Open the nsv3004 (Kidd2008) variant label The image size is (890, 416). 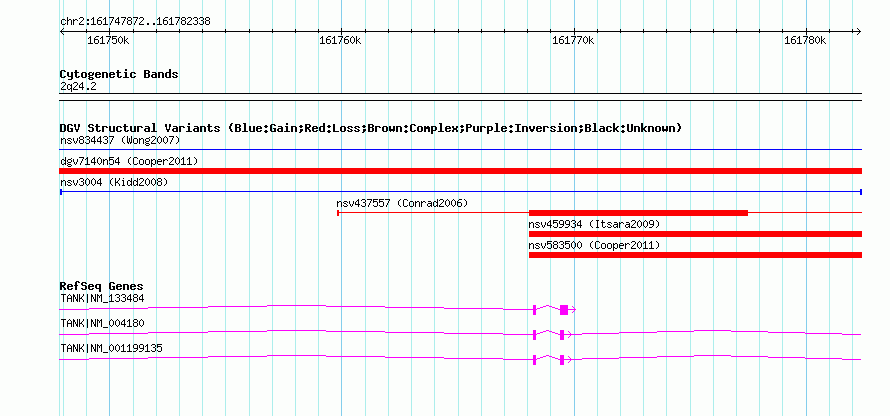[114, 182]
